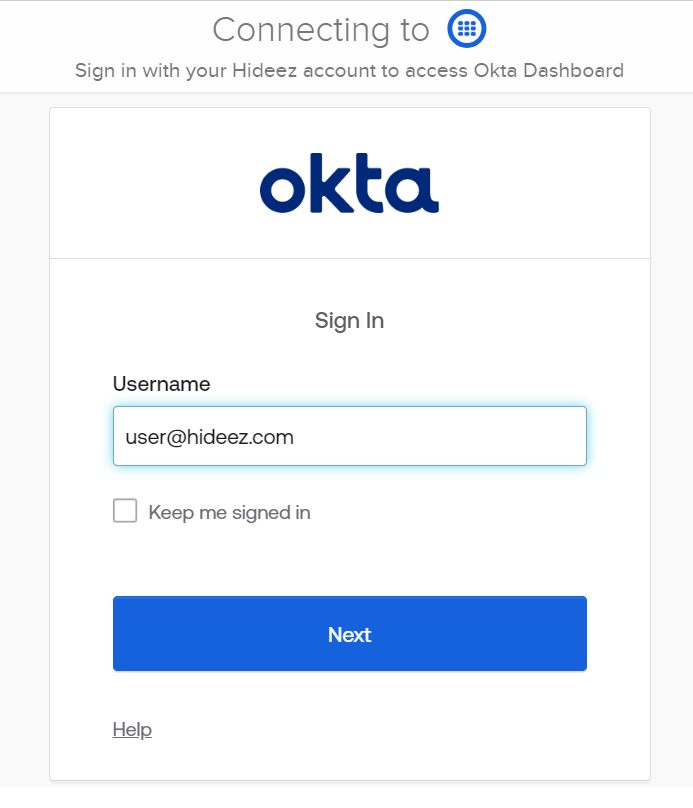Click the letter "o" of the okta logo
Viewport: 693px width, 808px height.
point(283,191)
